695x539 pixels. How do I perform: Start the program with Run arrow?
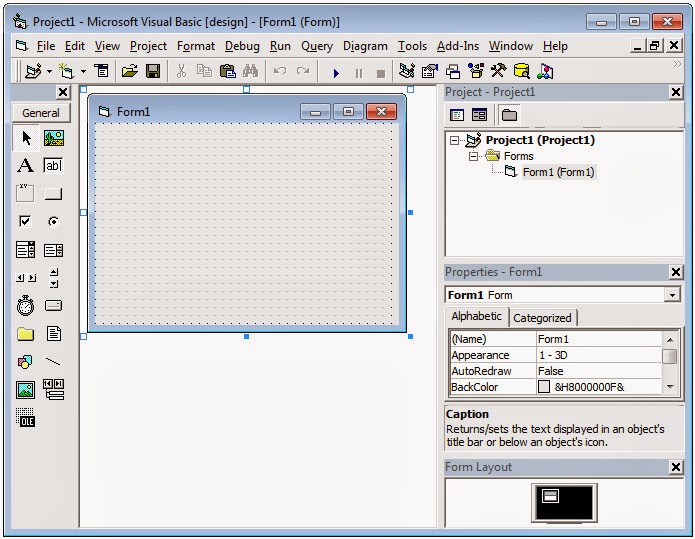(336, 73)
